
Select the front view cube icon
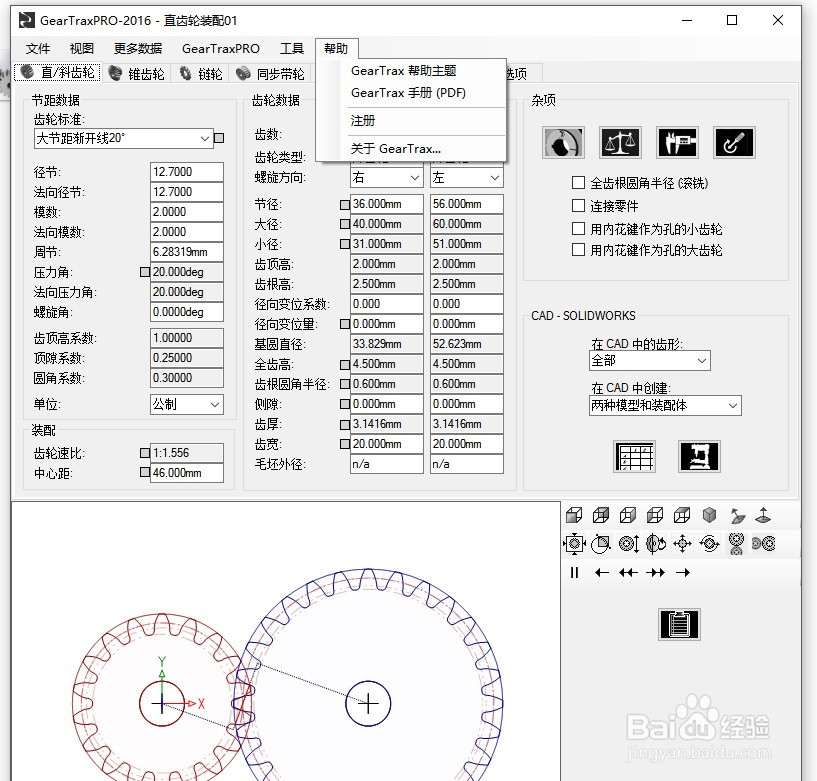[574, 515]
